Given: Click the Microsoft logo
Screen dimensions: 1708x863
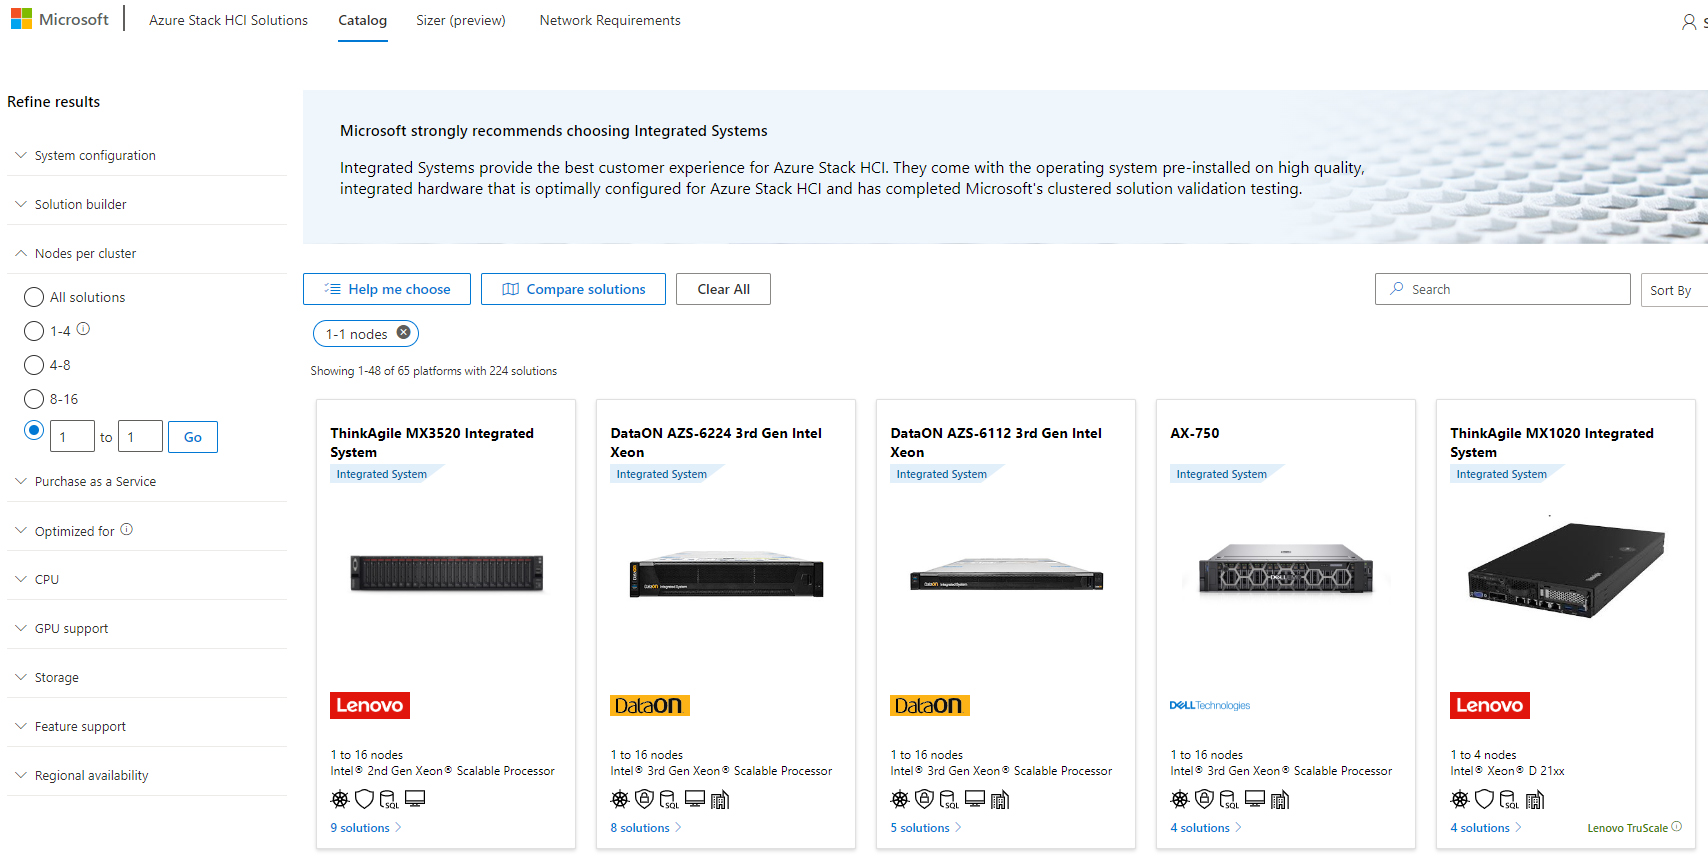Looking at the screenshot, I should tap(60, 20).
